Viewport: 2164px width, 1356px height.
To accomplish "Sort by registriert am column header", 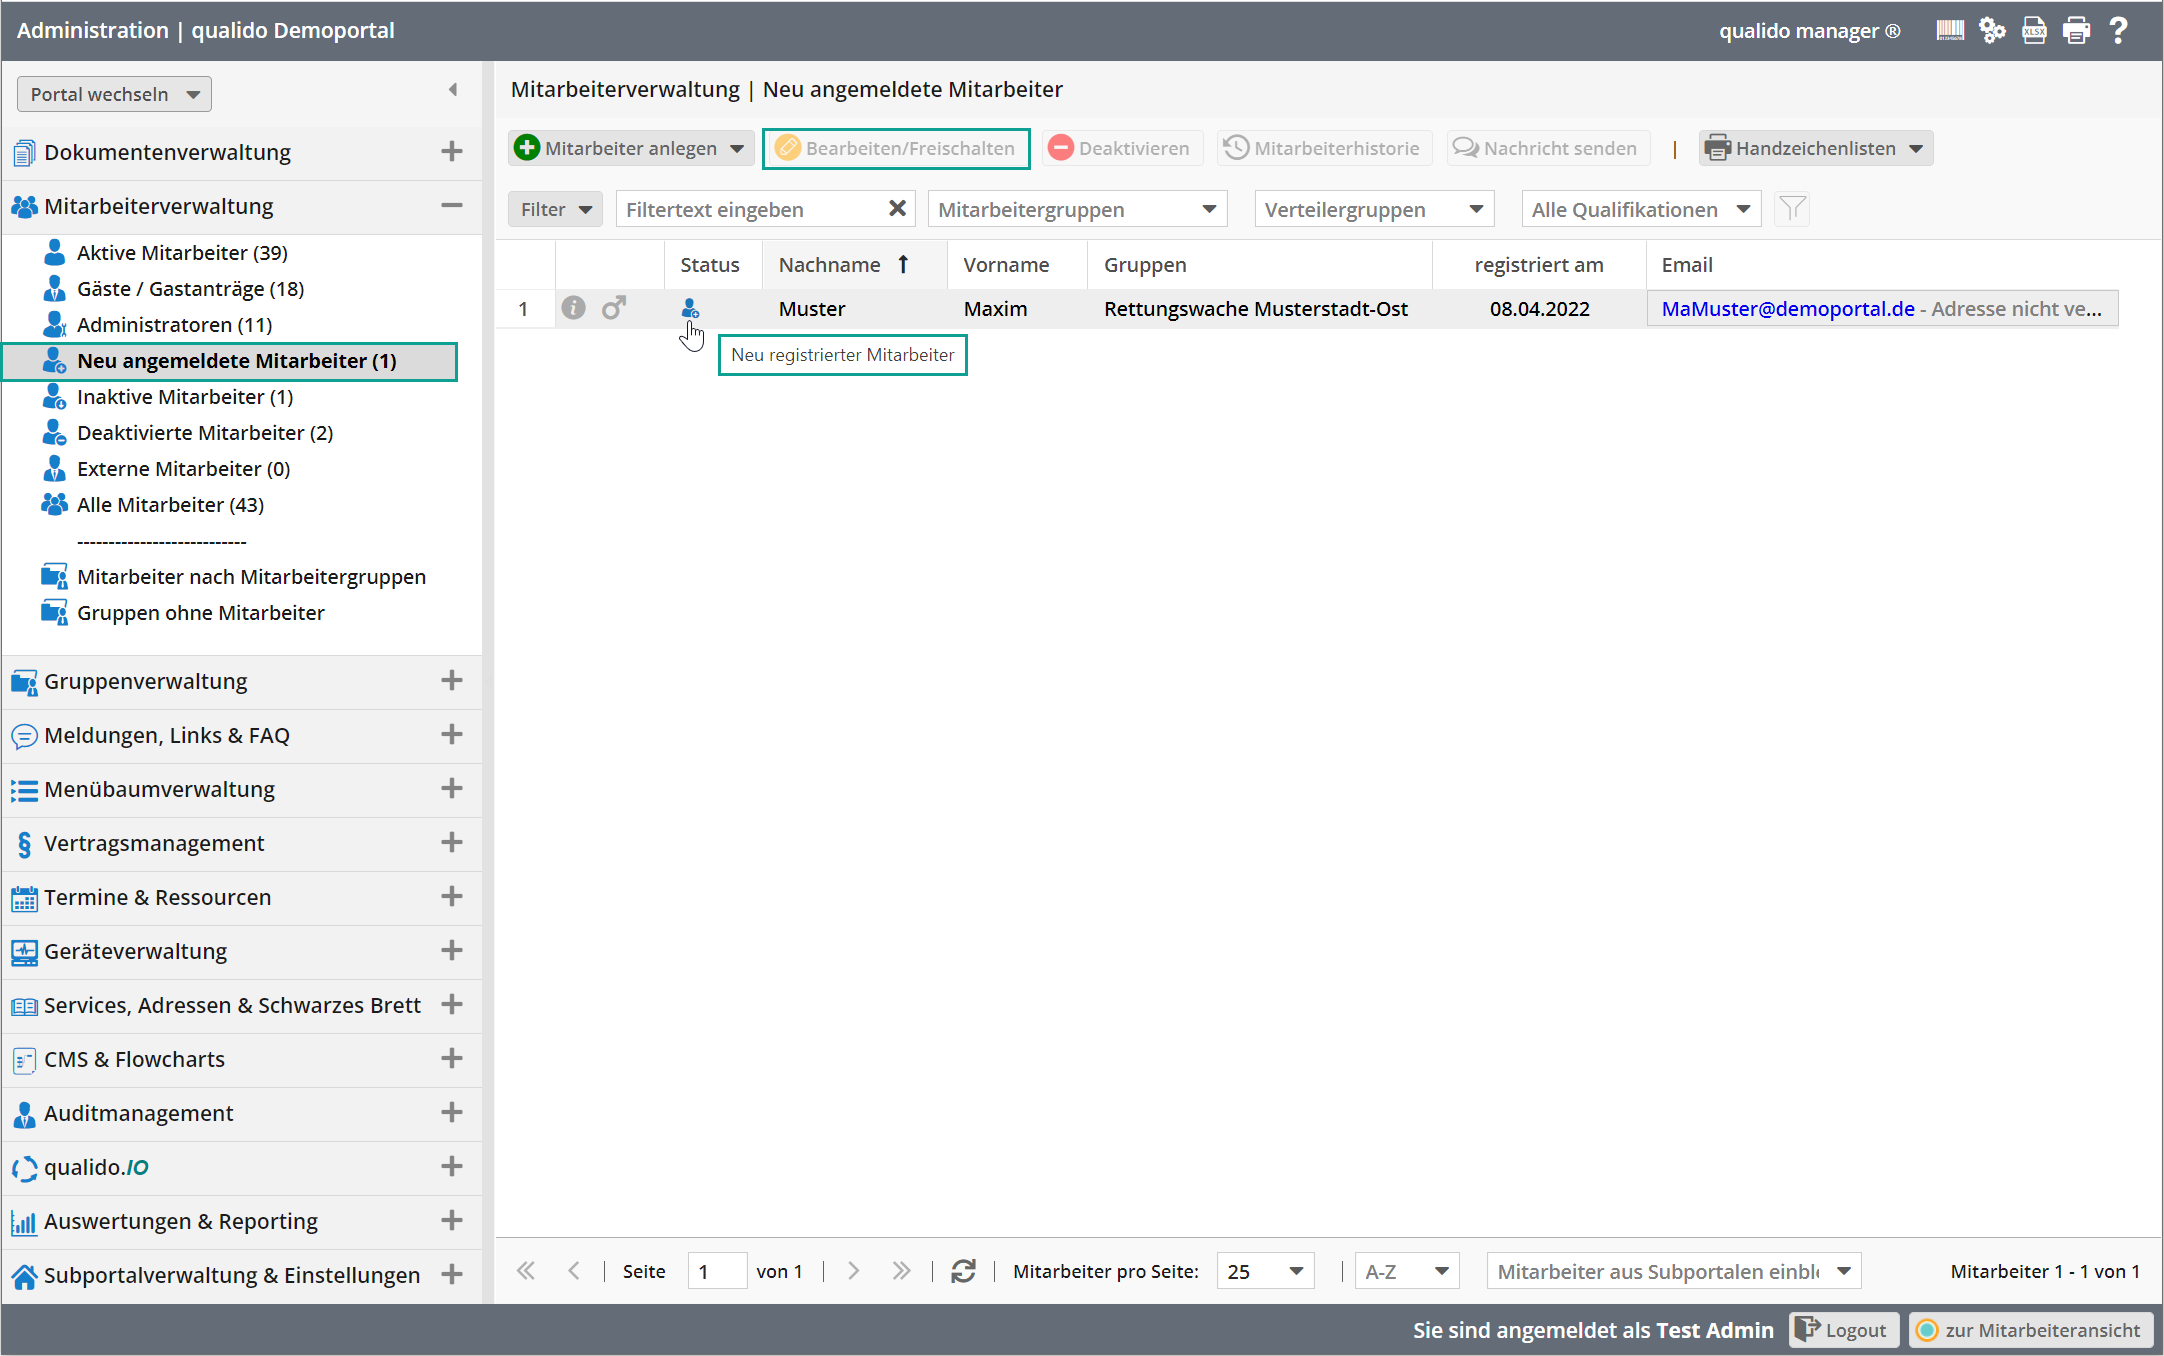I will pos(1539,265).
